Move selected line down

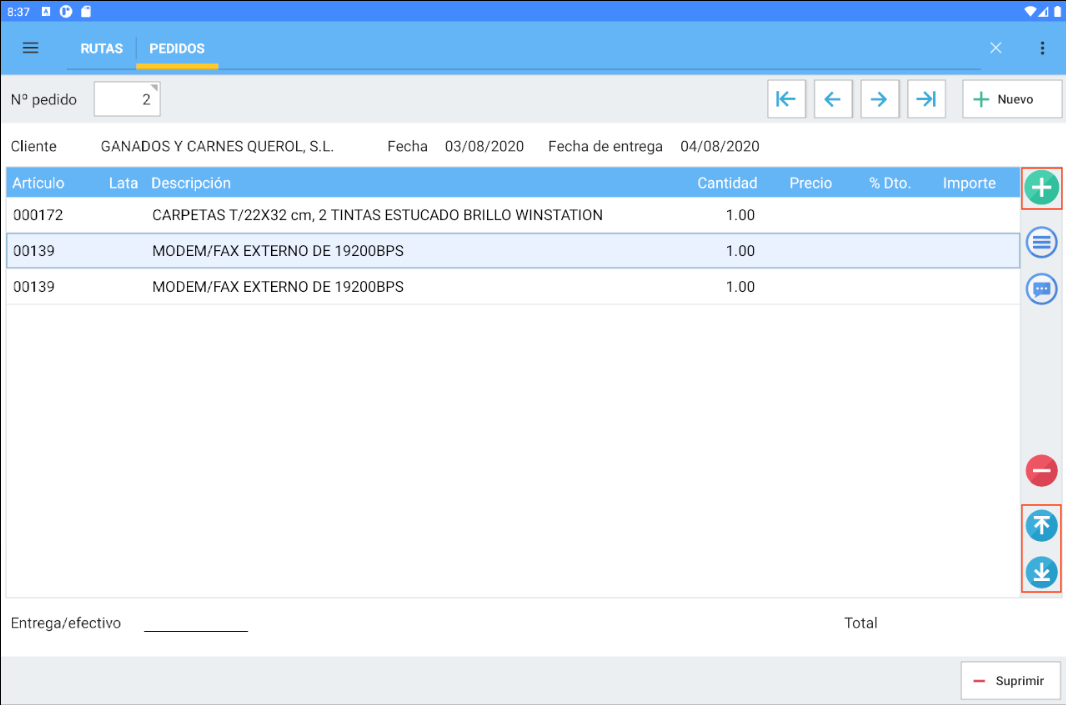coord(1042,572)
